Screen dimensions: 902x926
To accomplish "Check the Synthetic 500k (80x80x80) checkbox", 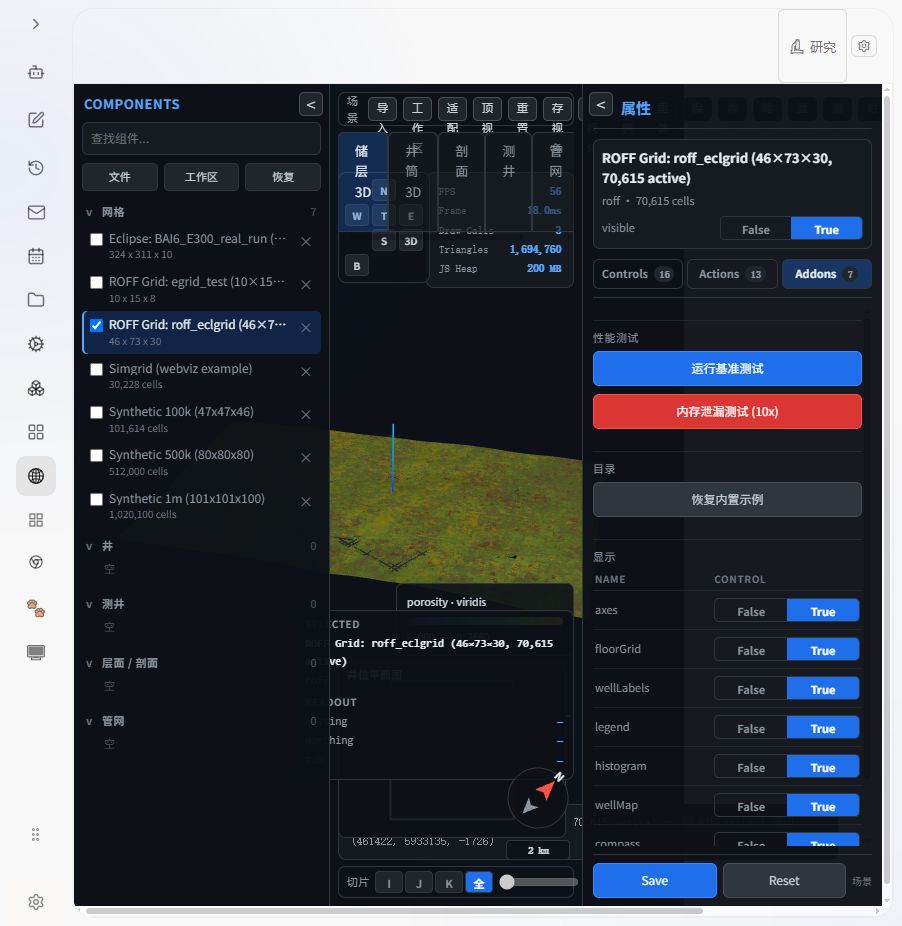I will (x=96, y=455).
